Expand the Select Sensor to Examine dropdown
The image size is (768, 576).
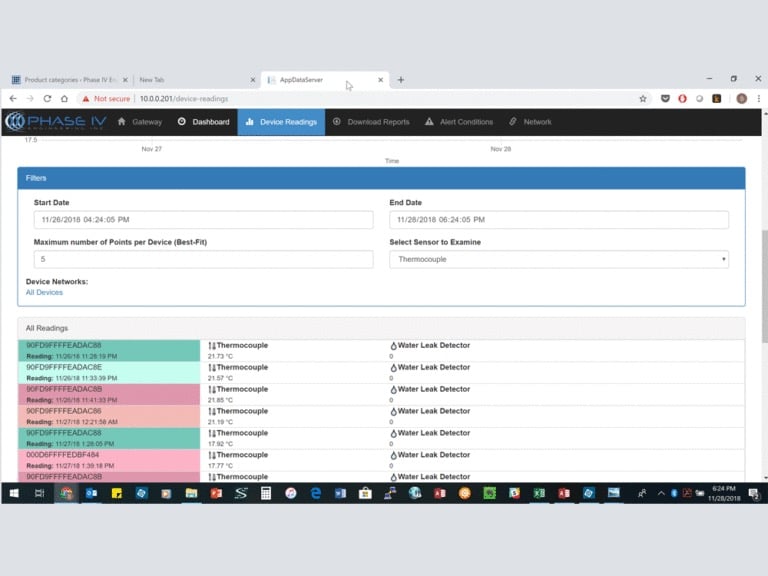pos(559,260)
